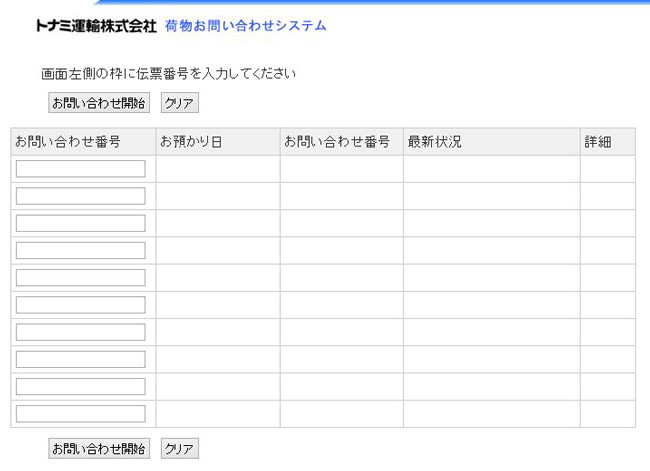
Task: Select the sixth tracking number input field
Action: point(81,305)
